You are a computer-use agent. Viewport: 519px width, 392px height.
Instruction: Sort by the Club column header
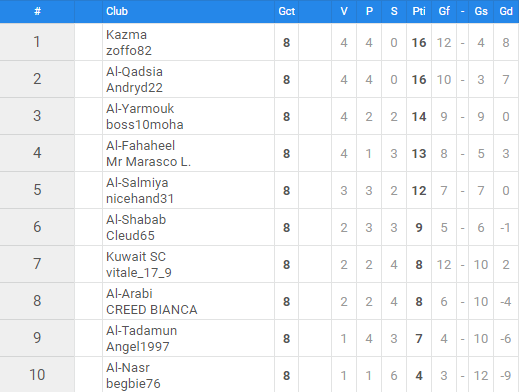pos(117,11)
